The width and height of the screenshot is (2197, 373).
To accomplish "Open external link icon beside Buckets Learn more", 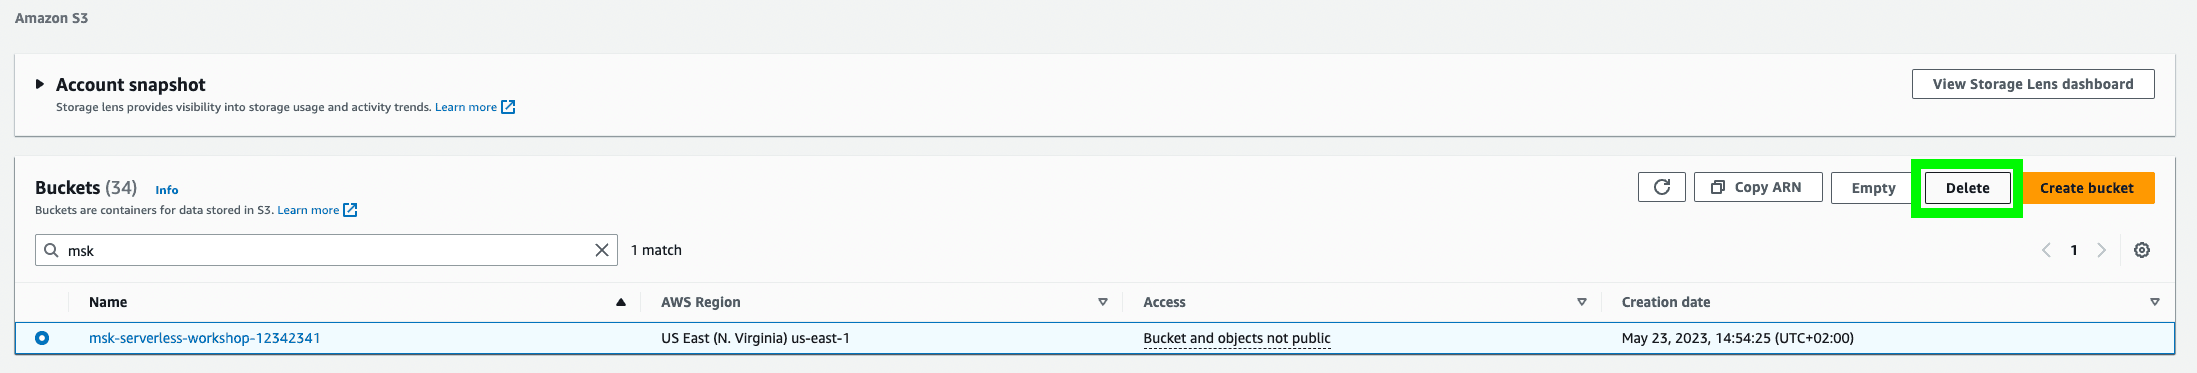I will coord(350,210).
